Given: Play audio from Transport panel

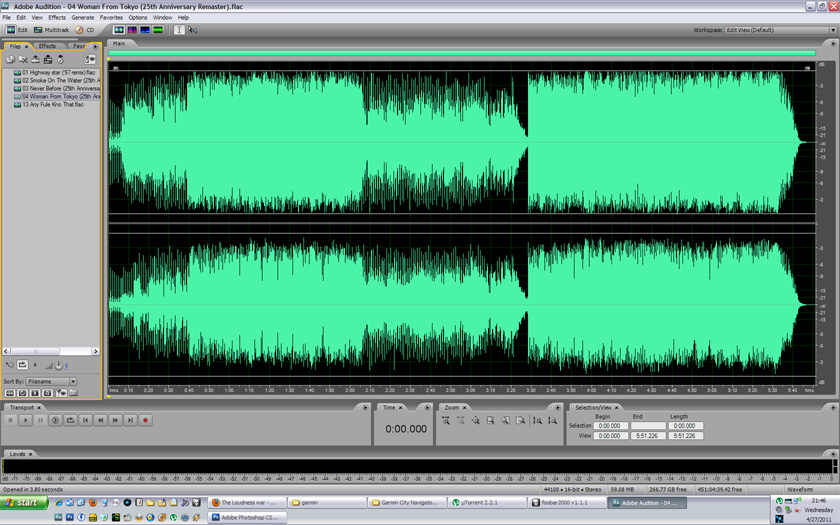Looking at the screenshot, I should point(25,421).
